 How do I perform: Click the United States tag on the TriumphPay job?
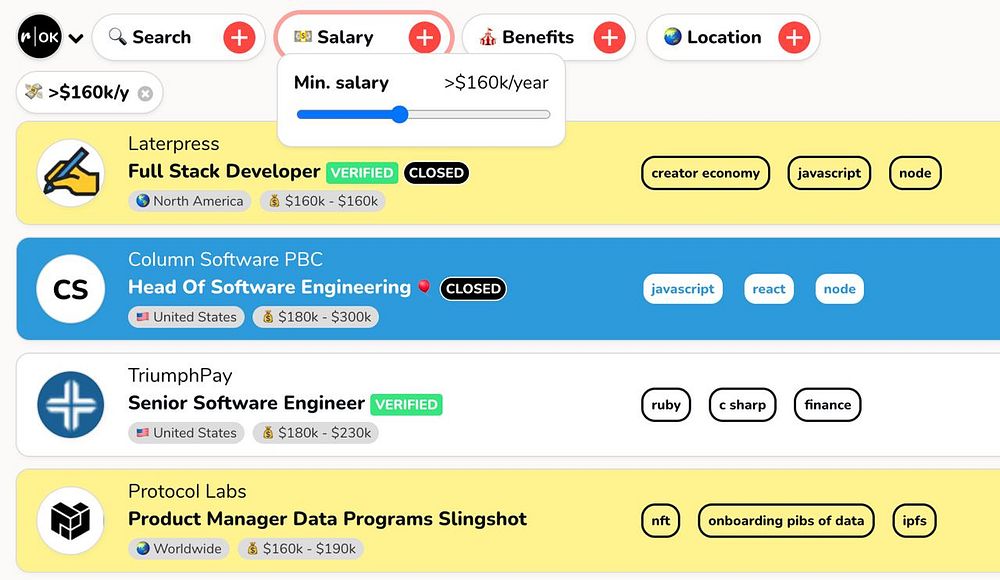pyautogui.click(x=186, y=433)
